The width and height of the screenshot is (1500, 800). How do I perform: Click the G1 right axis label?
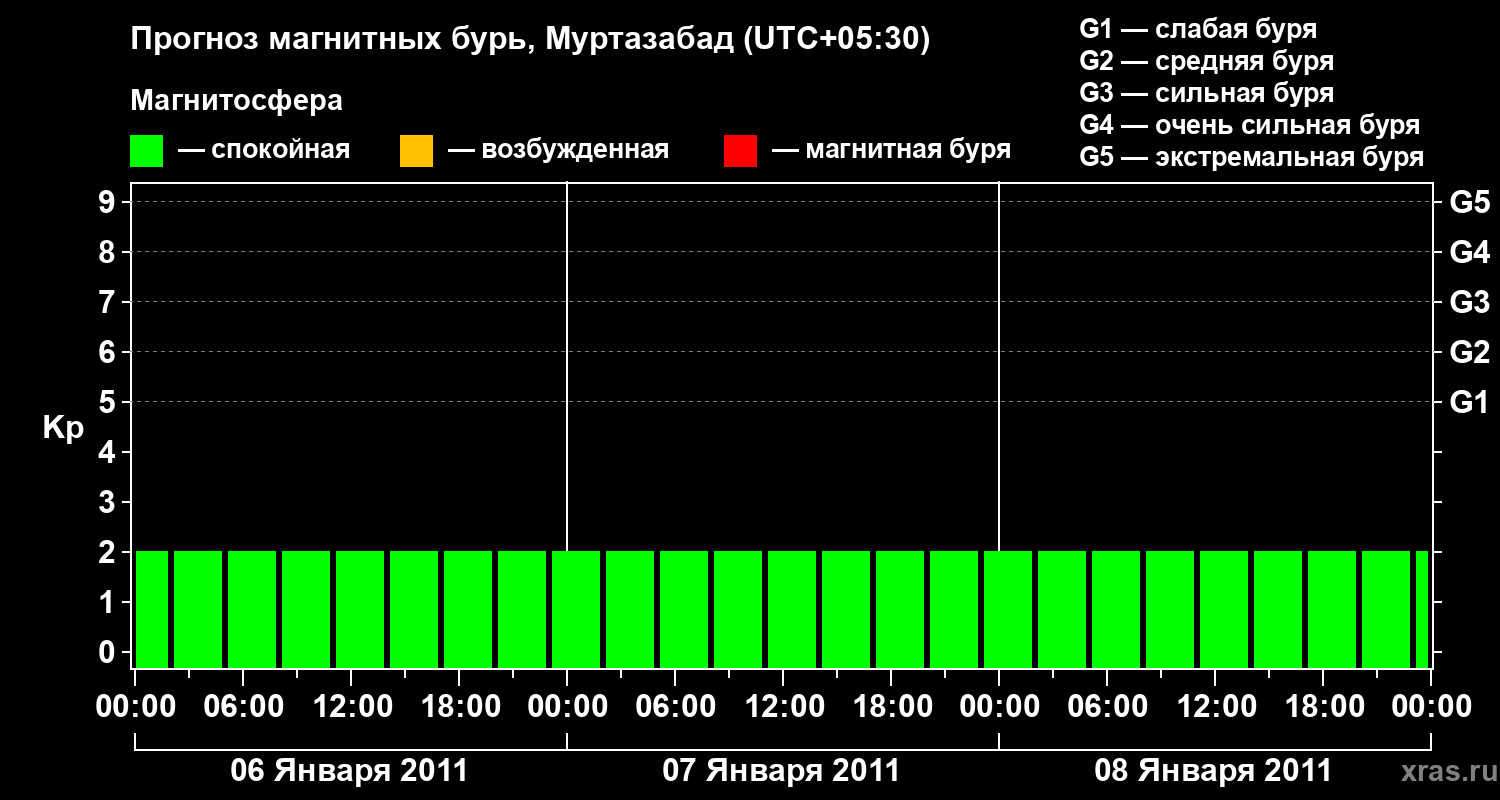coord(1469,402)
